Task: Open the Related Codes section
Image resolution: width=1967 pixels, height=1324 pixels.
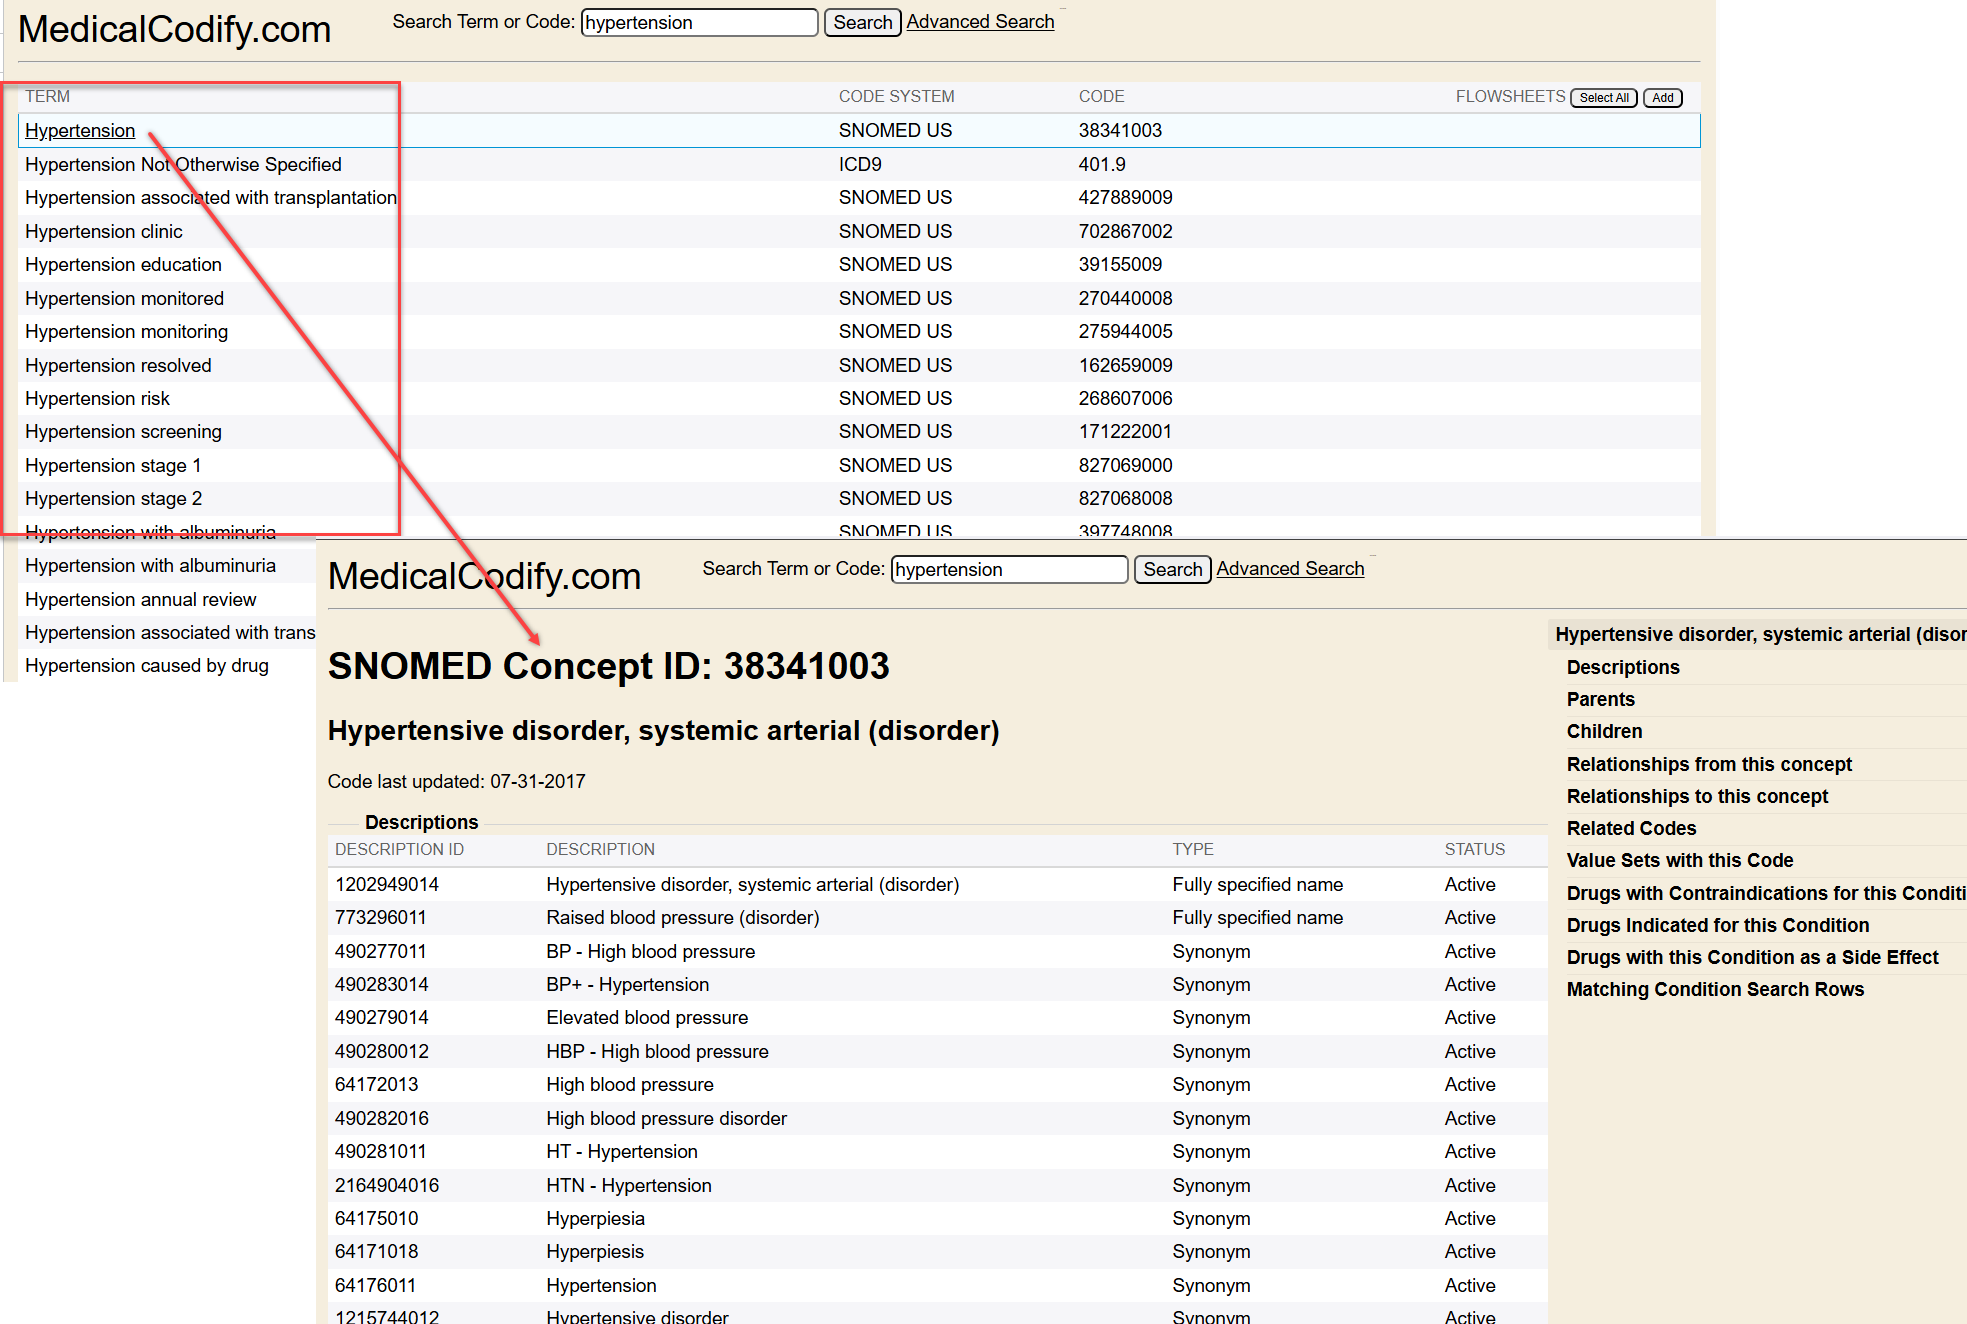Action: point(1631,828)
